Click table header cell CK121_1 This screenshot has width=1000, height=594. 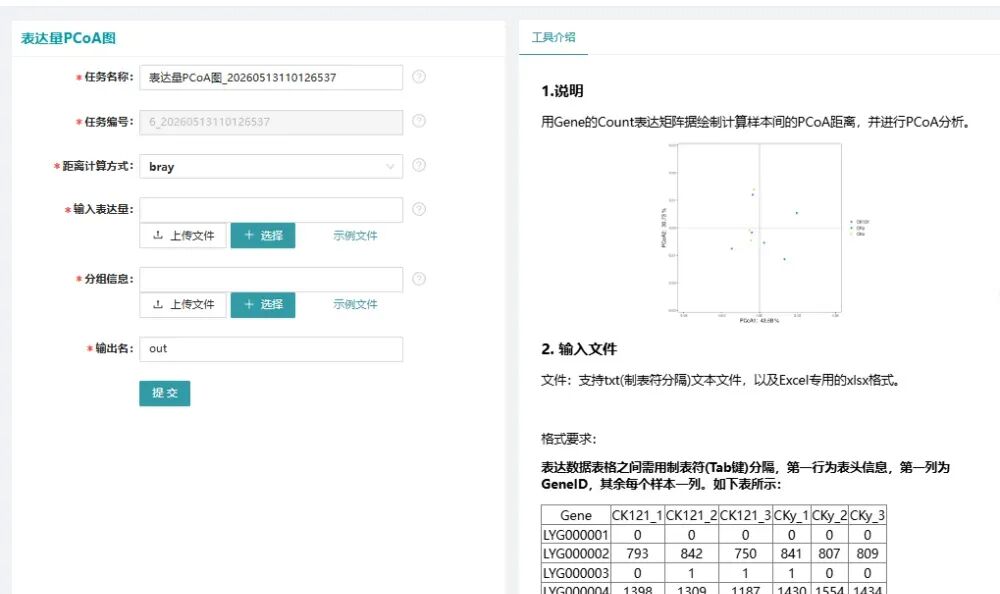click(637, 515)
